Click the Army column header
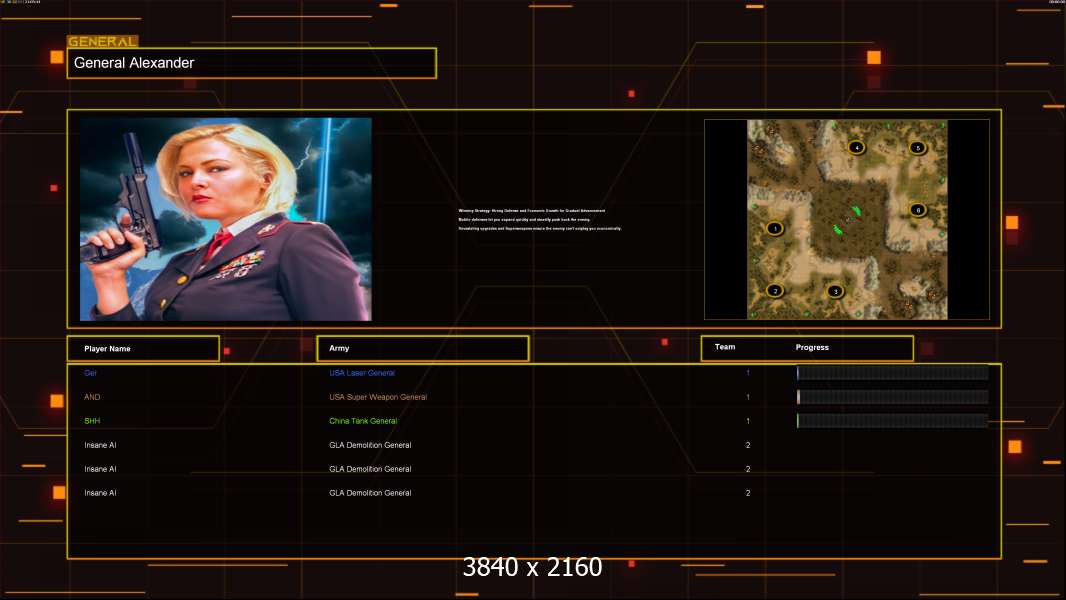 (x=423, y=349)
